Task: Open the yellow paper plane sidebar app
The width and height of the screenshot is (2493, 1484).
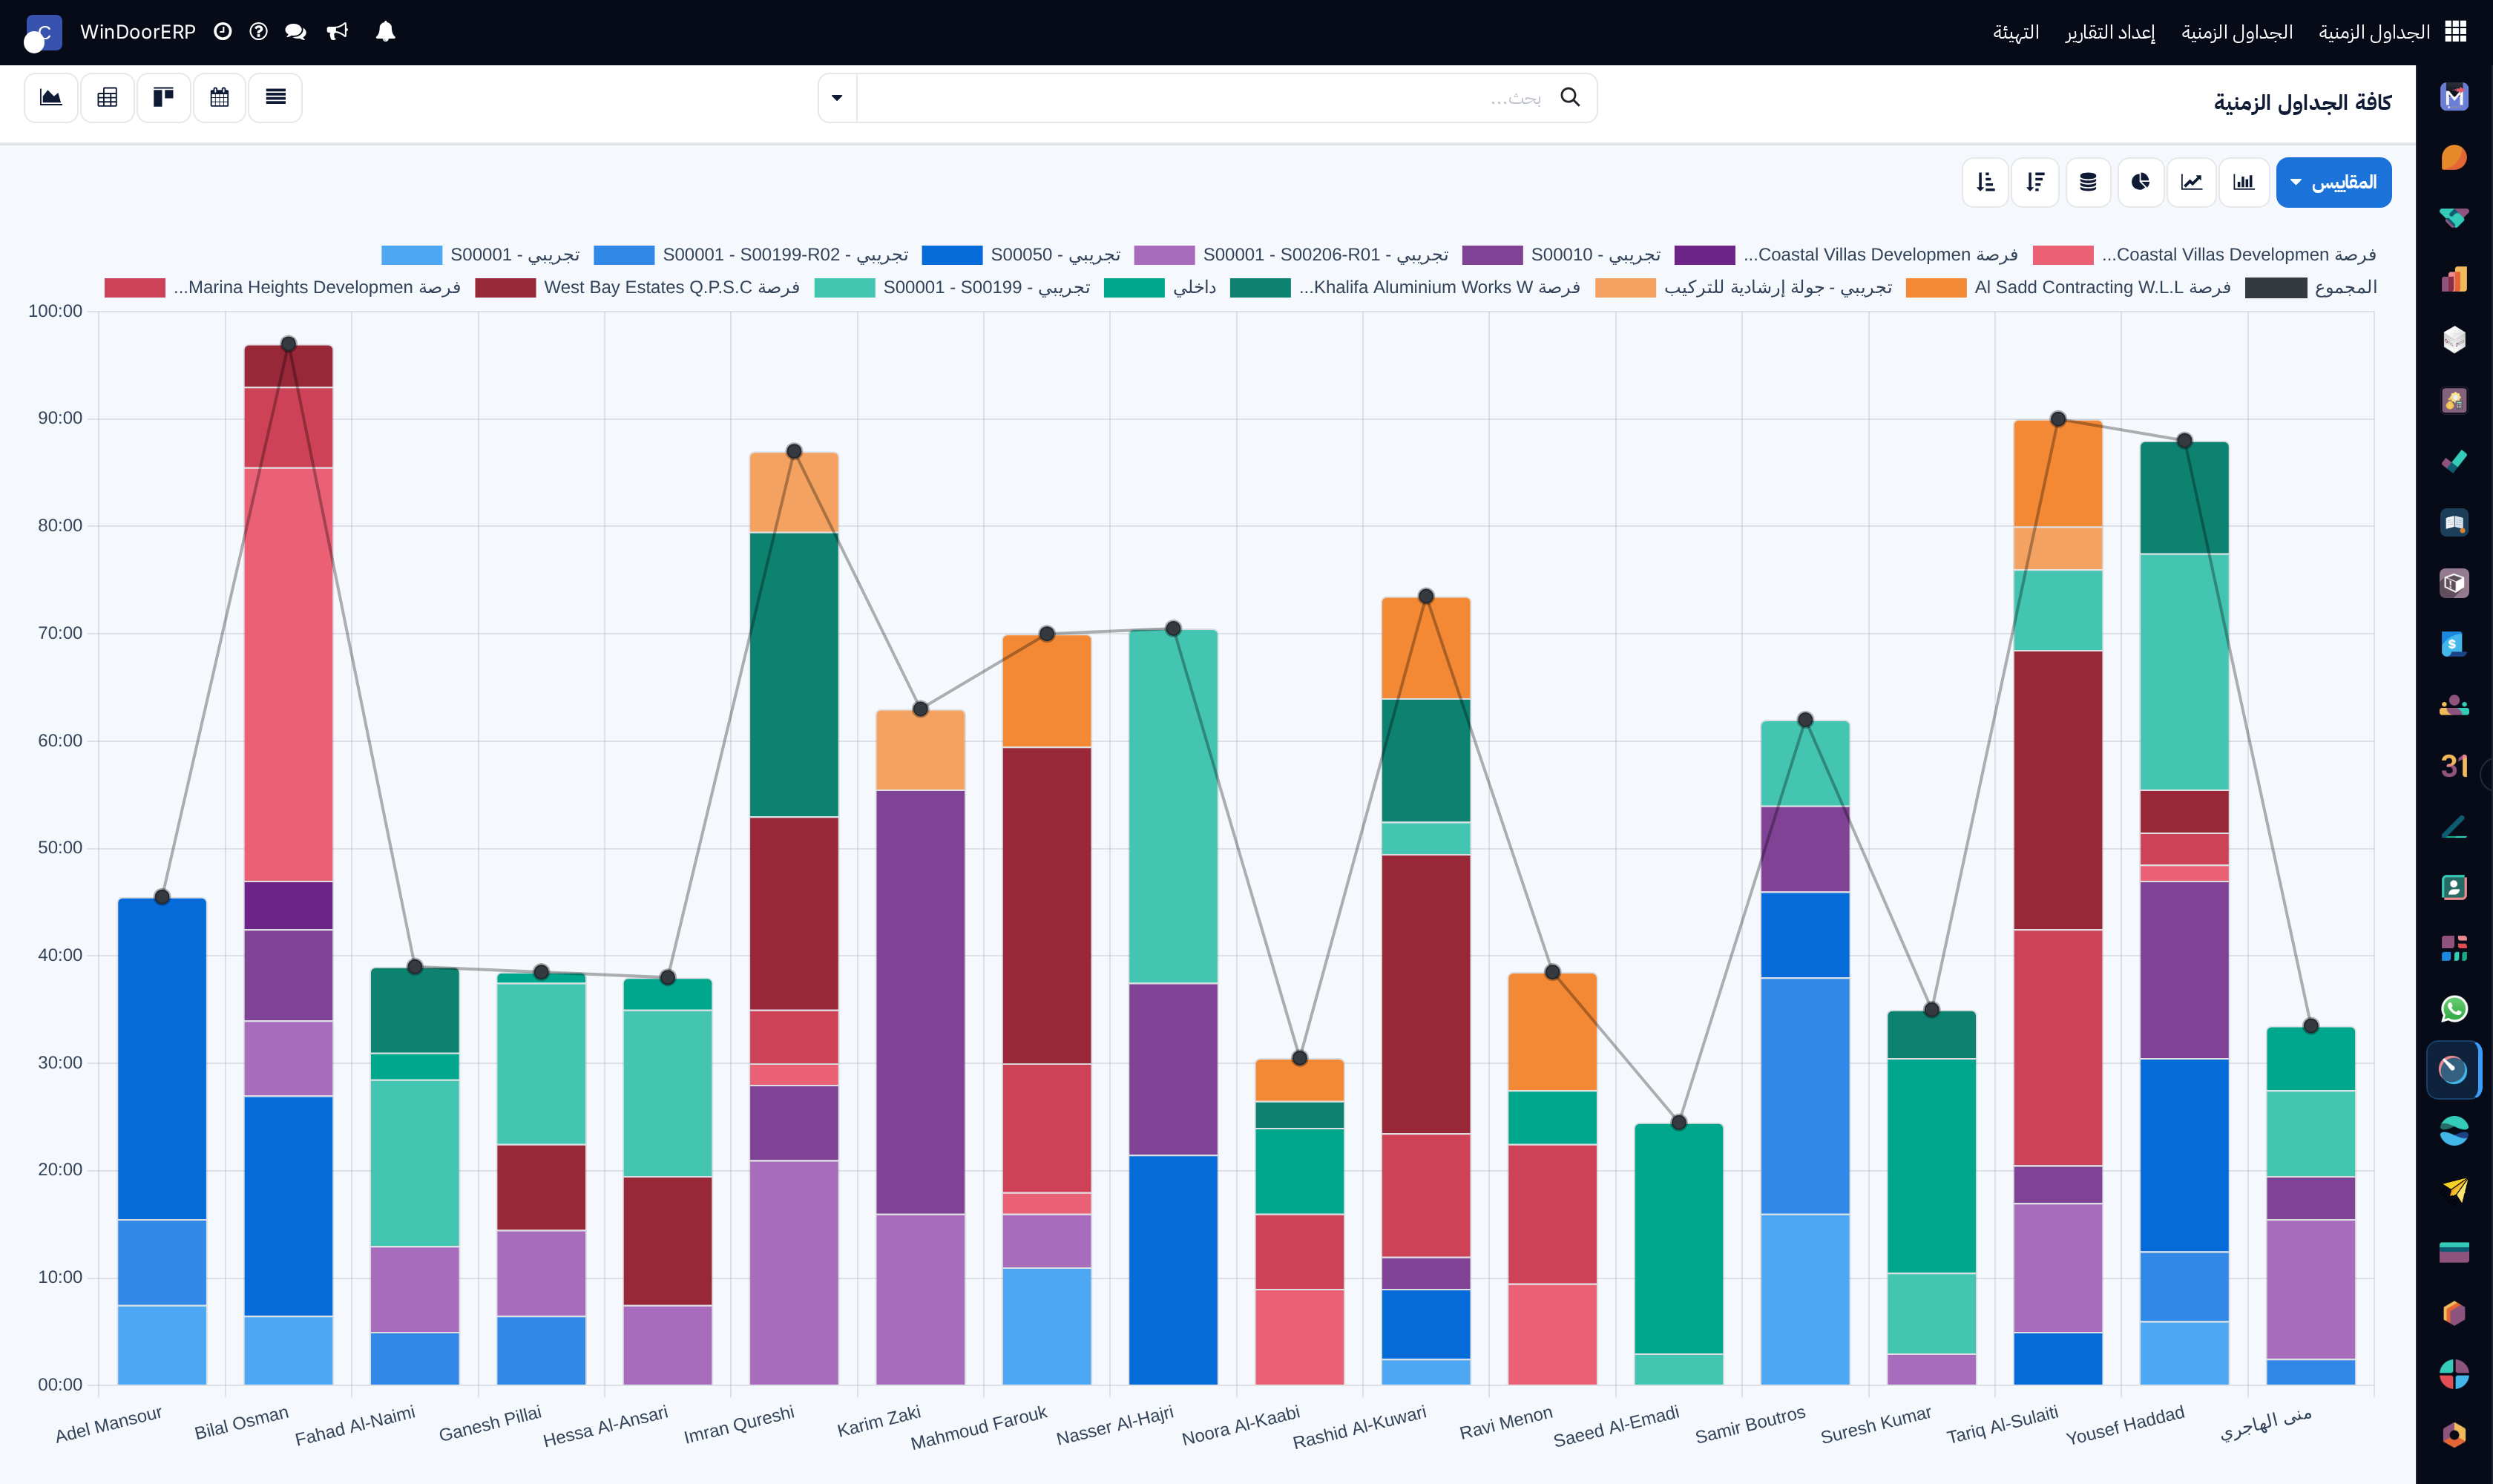Action: click(x=2454, y=1191)
